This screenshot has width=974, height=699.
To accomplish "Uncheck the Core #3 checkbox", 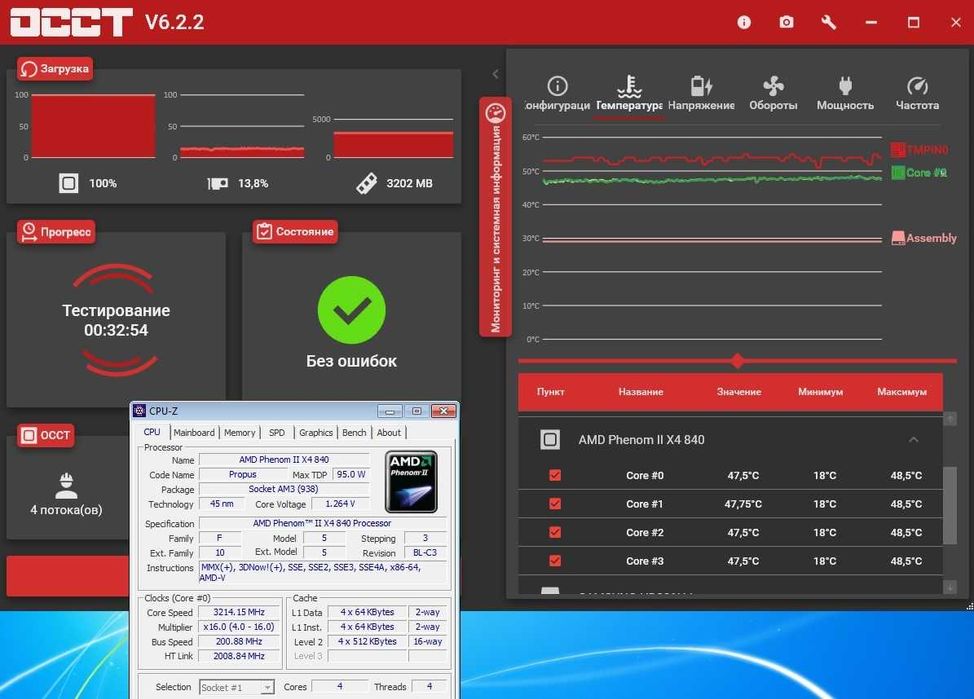I will point(555,561).
